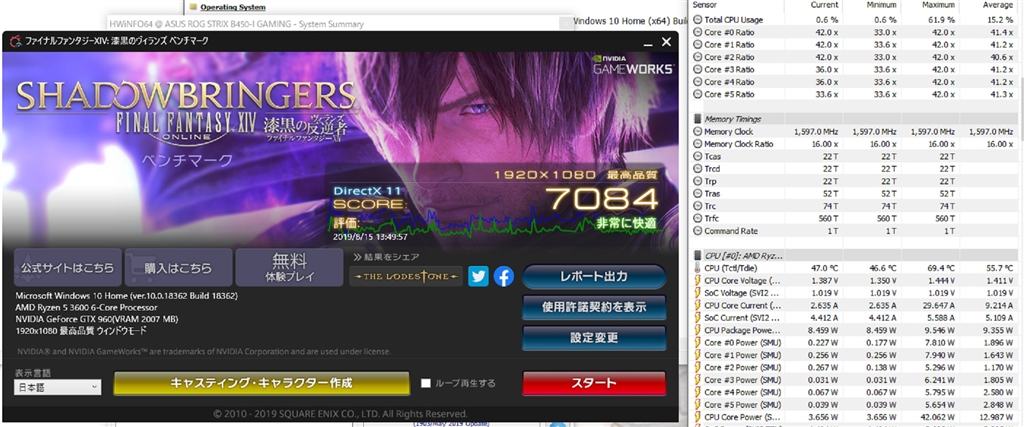
Task: Open the 表示言語 language dropdown showing 日本語
Action: [57, 387]
